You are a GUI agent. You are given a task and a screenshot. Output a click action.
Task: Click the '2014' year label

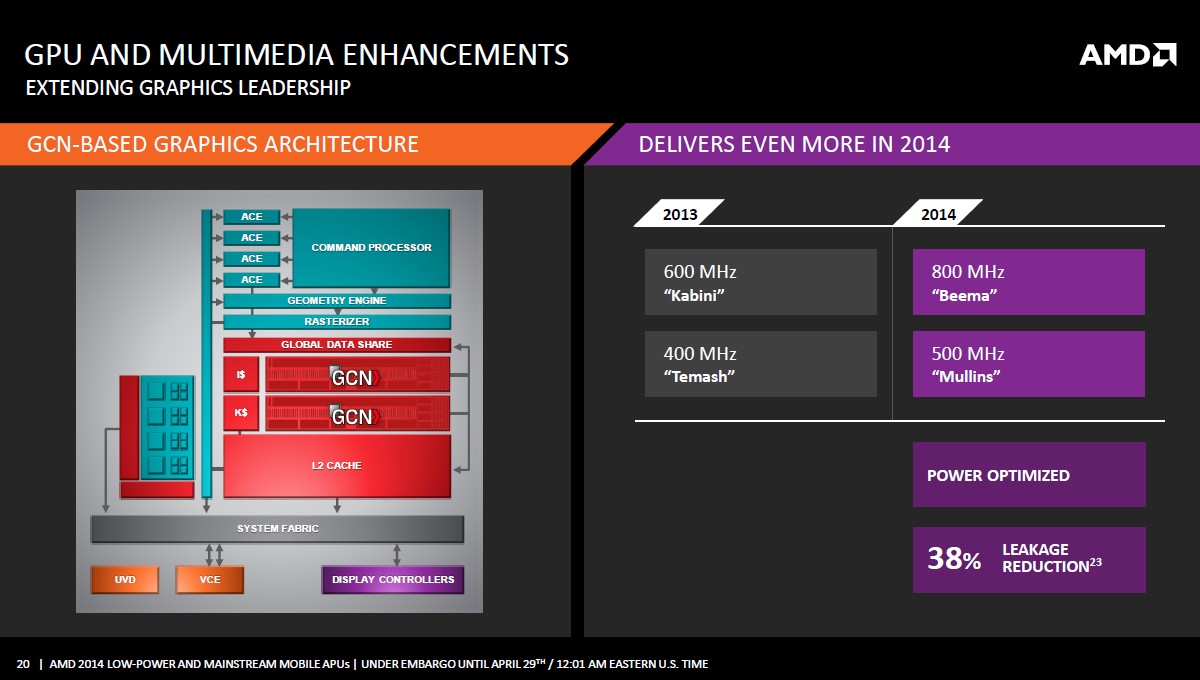[x=938, y=213]
